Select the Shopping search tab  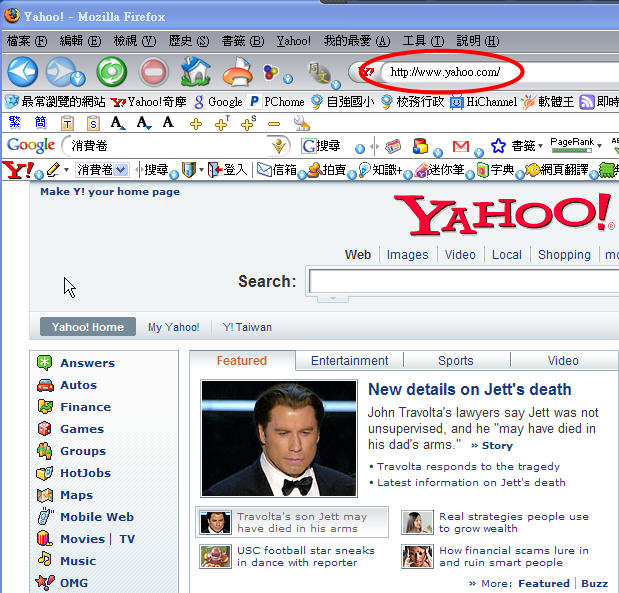pyautogui.click(x=564, y=255)
